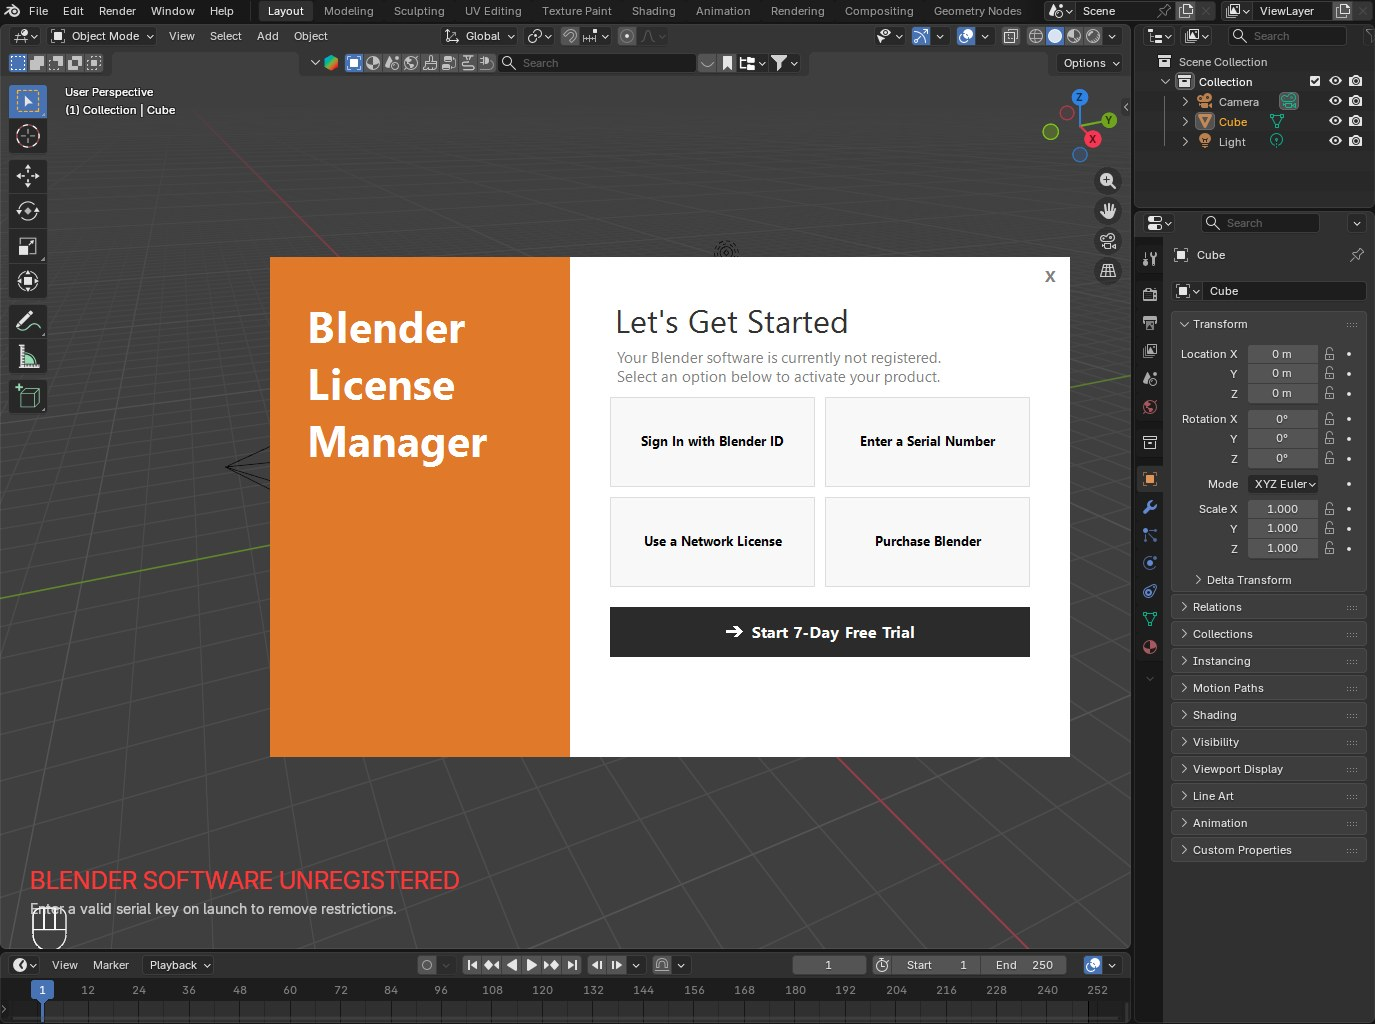Click the Purchase Blender button
Screen dimensions: 1375x1024
click(927, 542)
